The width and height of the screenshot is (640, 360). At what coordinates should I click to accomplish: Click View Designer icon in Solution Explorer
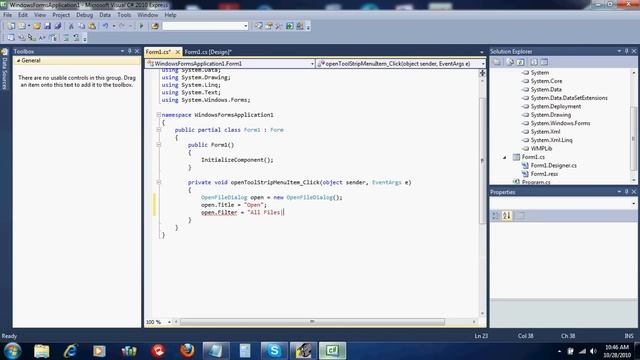pos(544,62)
